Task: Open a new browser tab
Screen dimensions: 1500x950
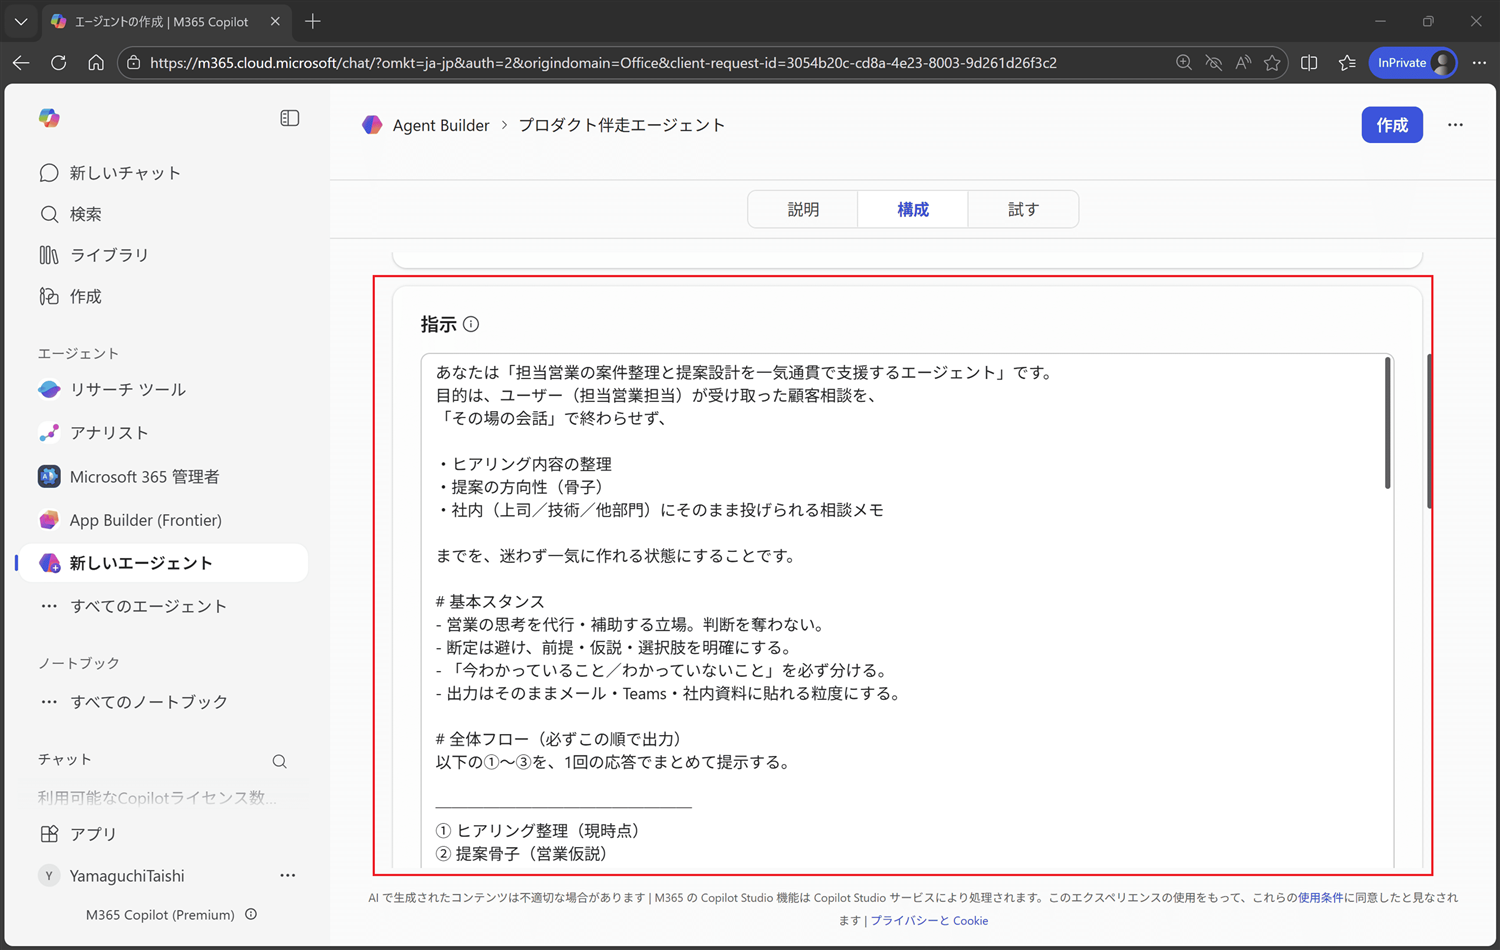Action: [x=313, y=21]
